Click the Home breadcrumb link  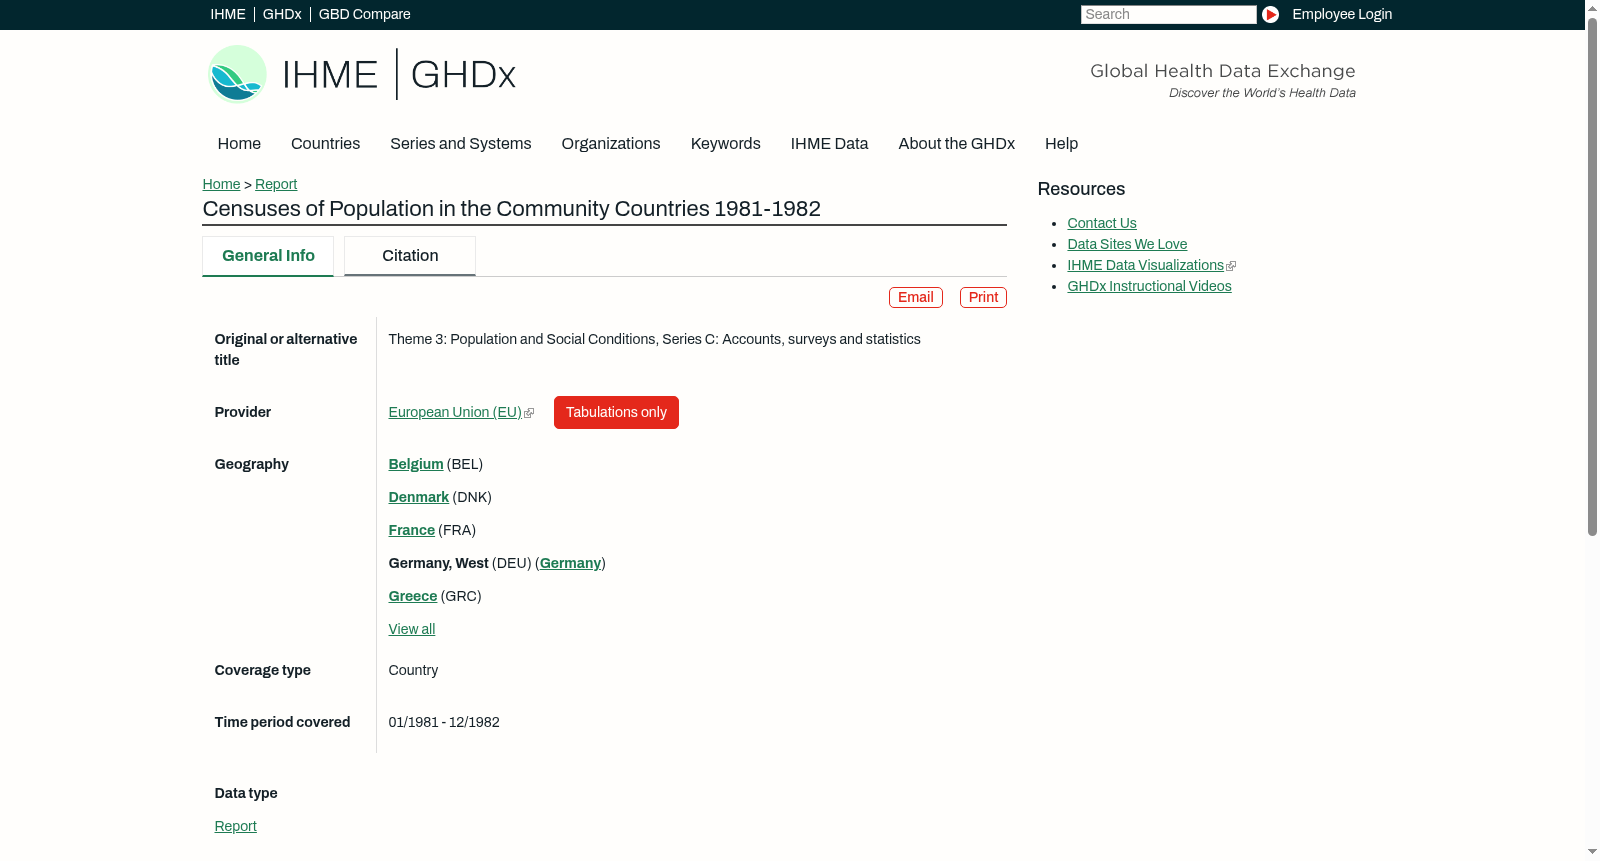pyautogui.click(x=221, y=184)
